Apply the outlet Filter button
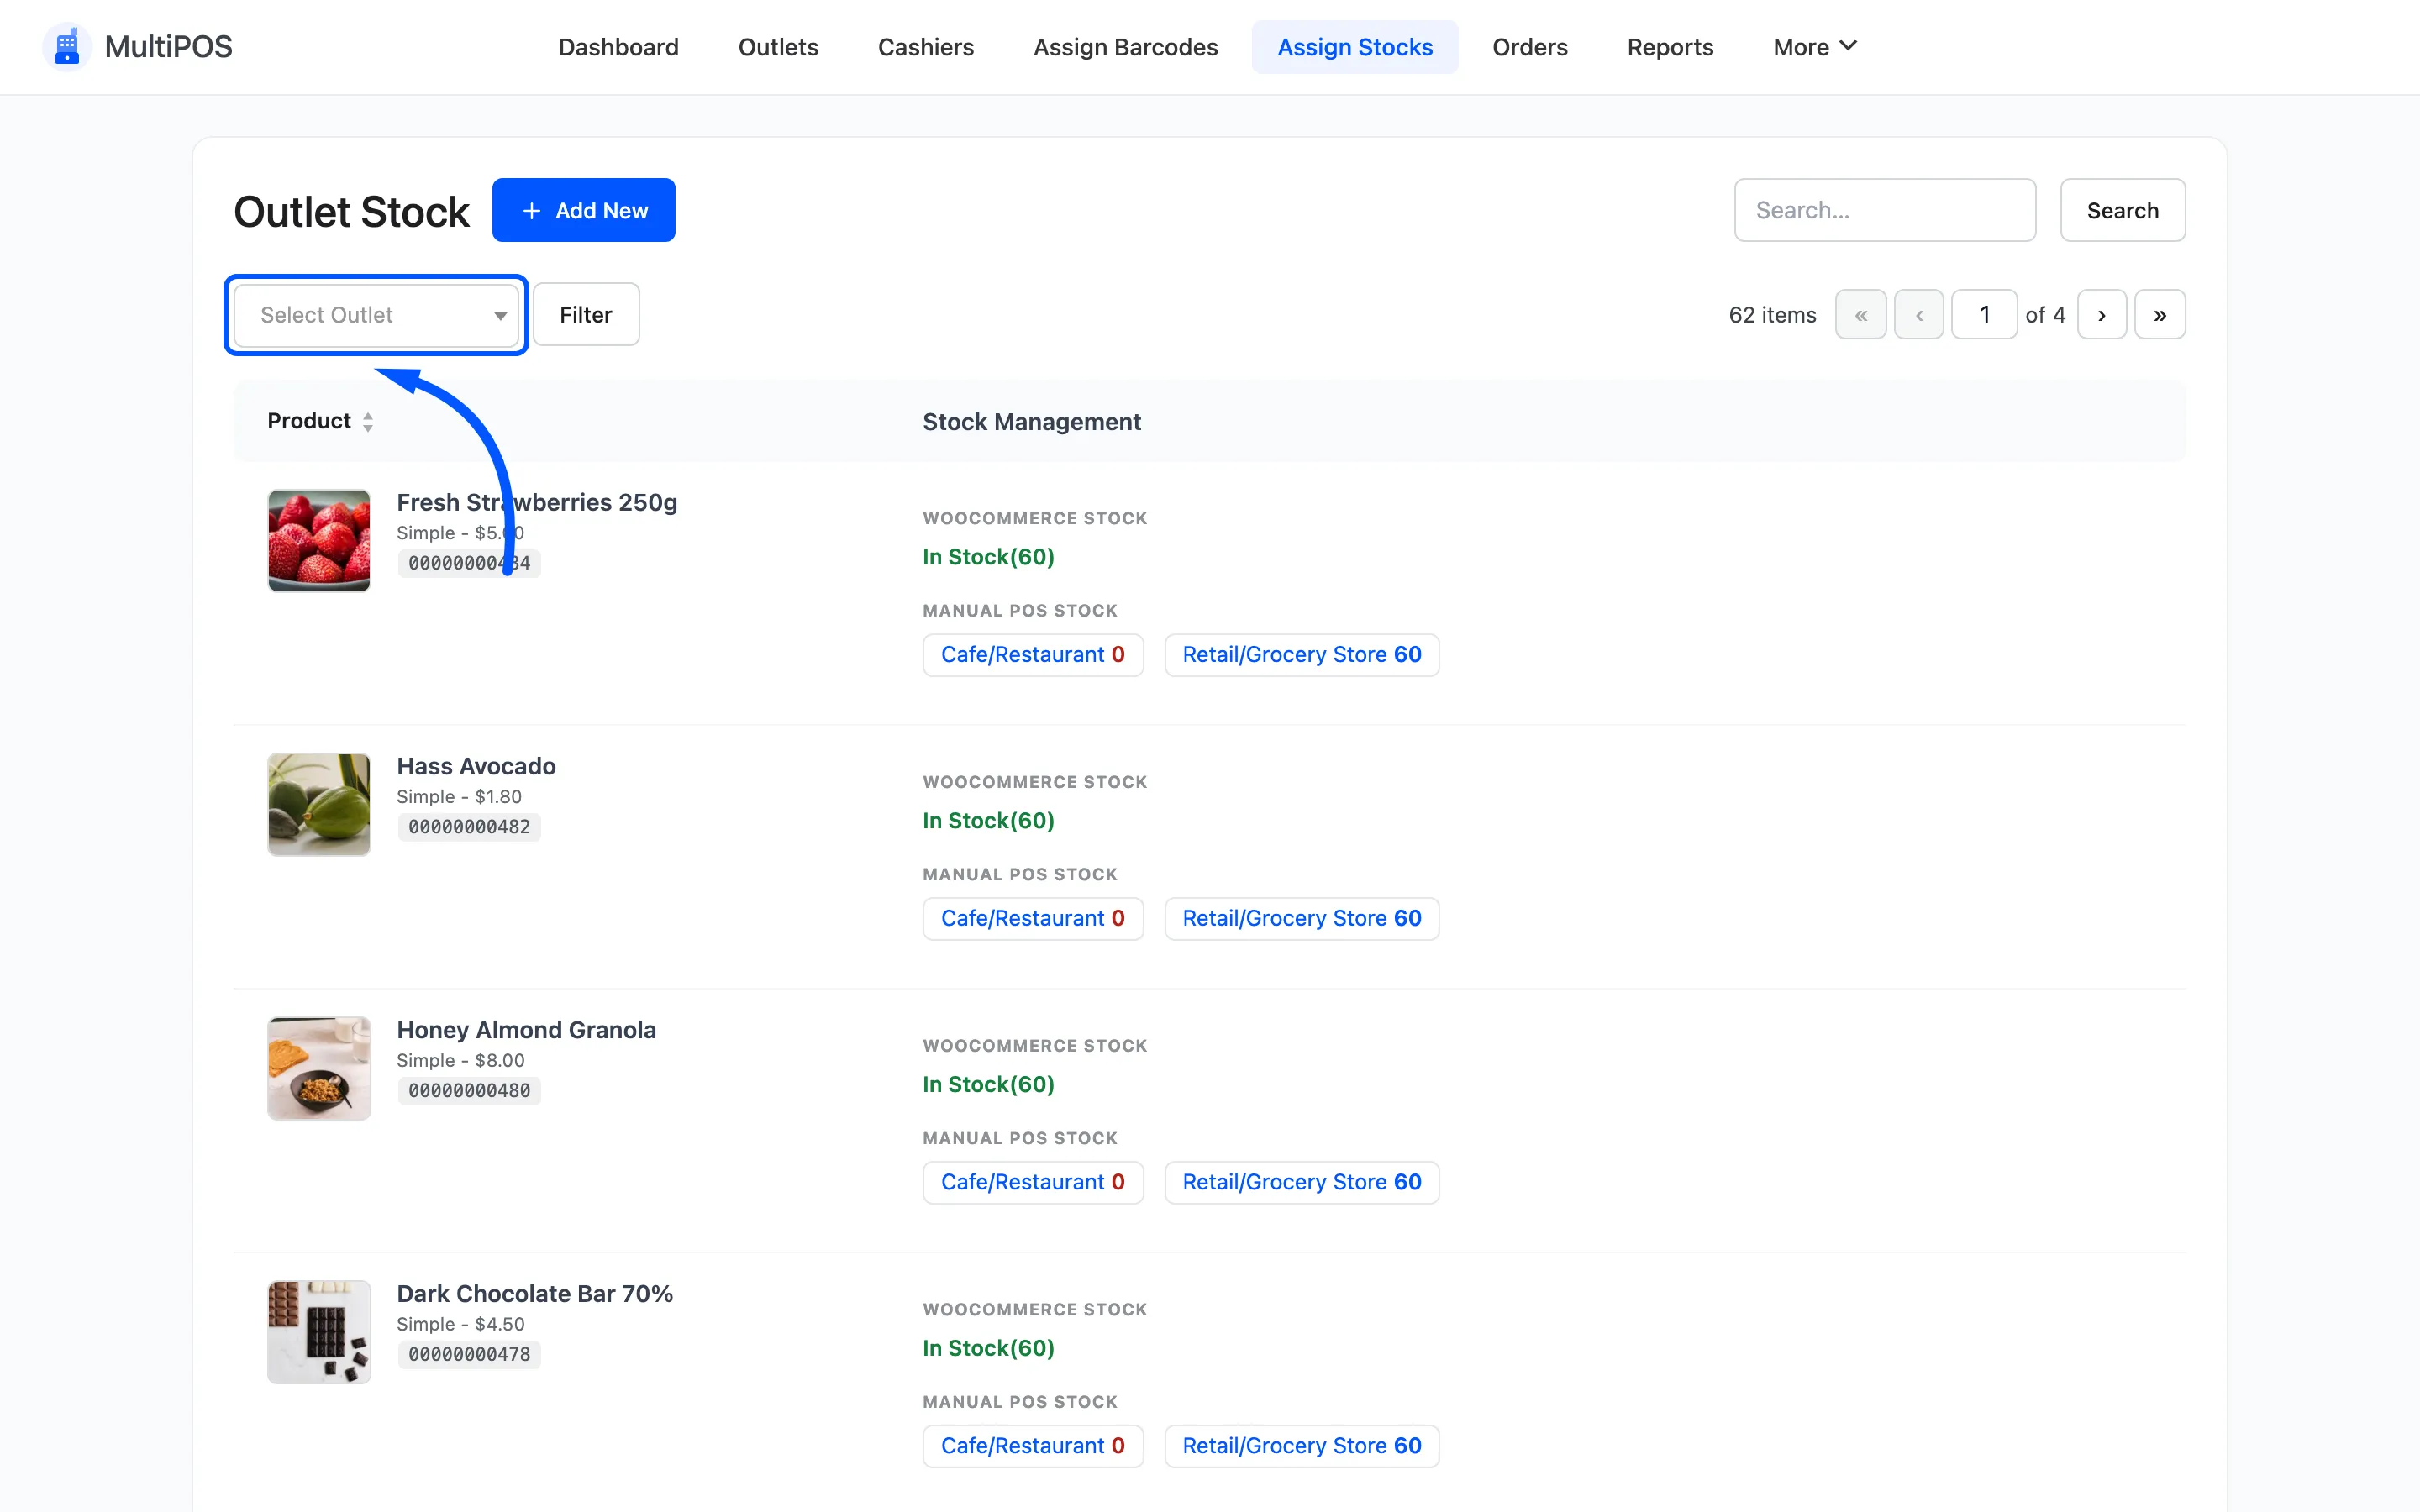The width and height of the screenshot is (2420, 1512). (x=585, y=315)
